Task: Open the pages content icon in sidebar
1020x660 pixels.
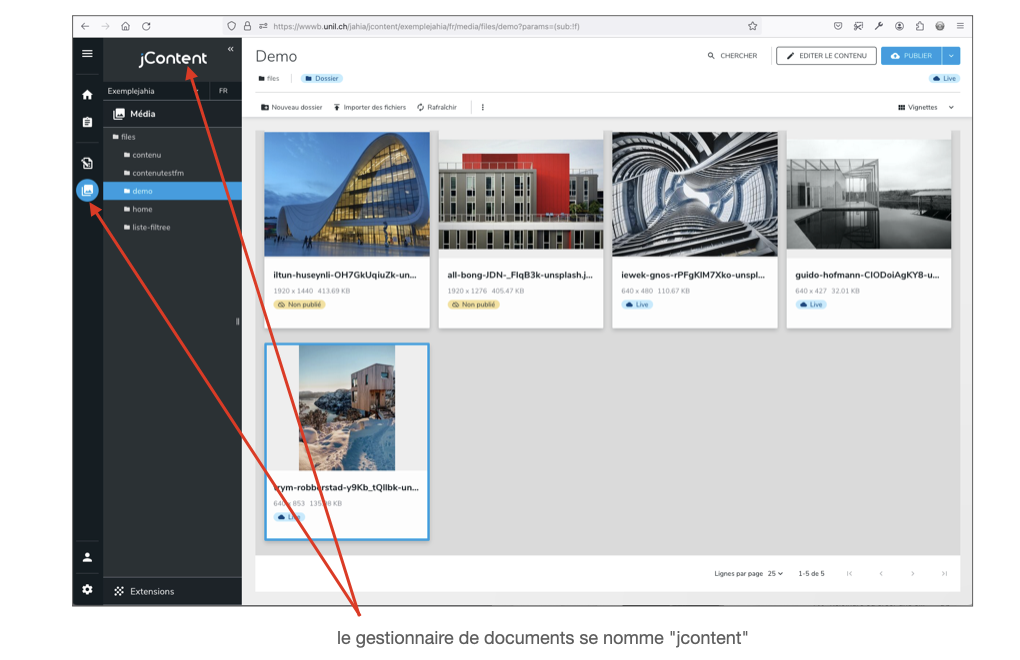Action: [87, 164]
